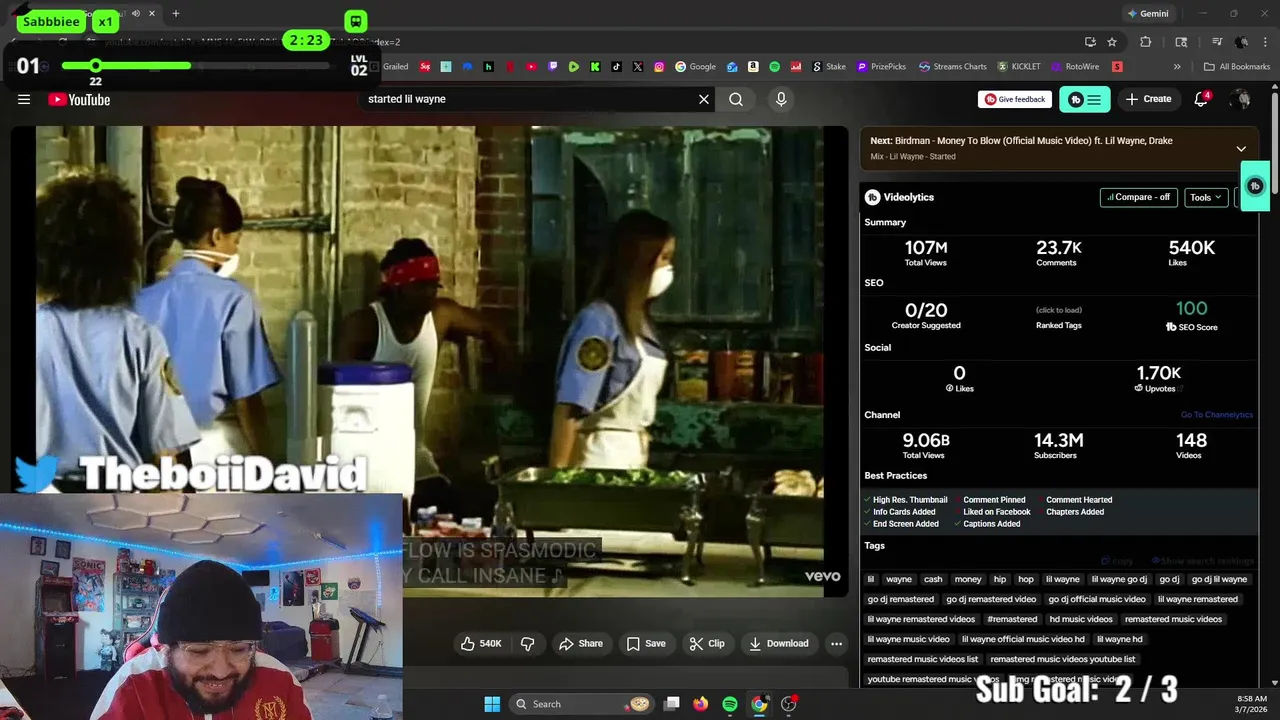Click the 100 SEO Score value
Image resolution: width=1280 pixels, height=720 pixels.
click(1191, 309)
